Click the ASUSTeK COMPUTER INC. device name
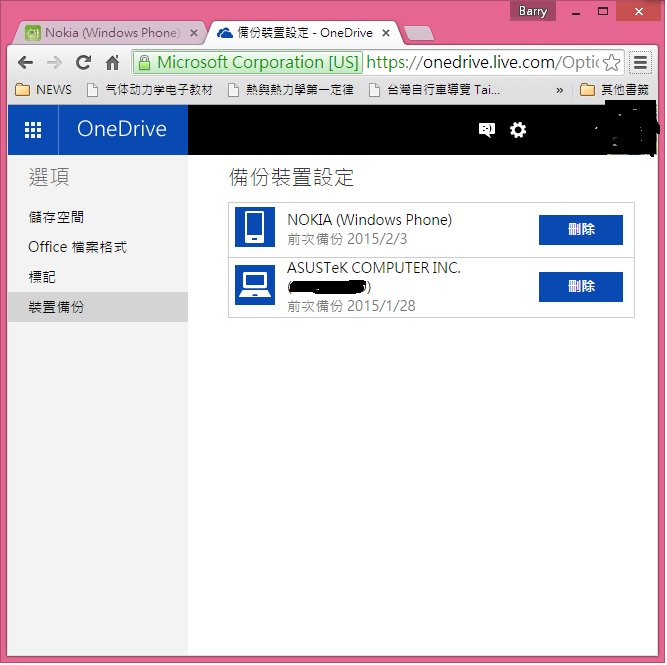 pos(374,268)
